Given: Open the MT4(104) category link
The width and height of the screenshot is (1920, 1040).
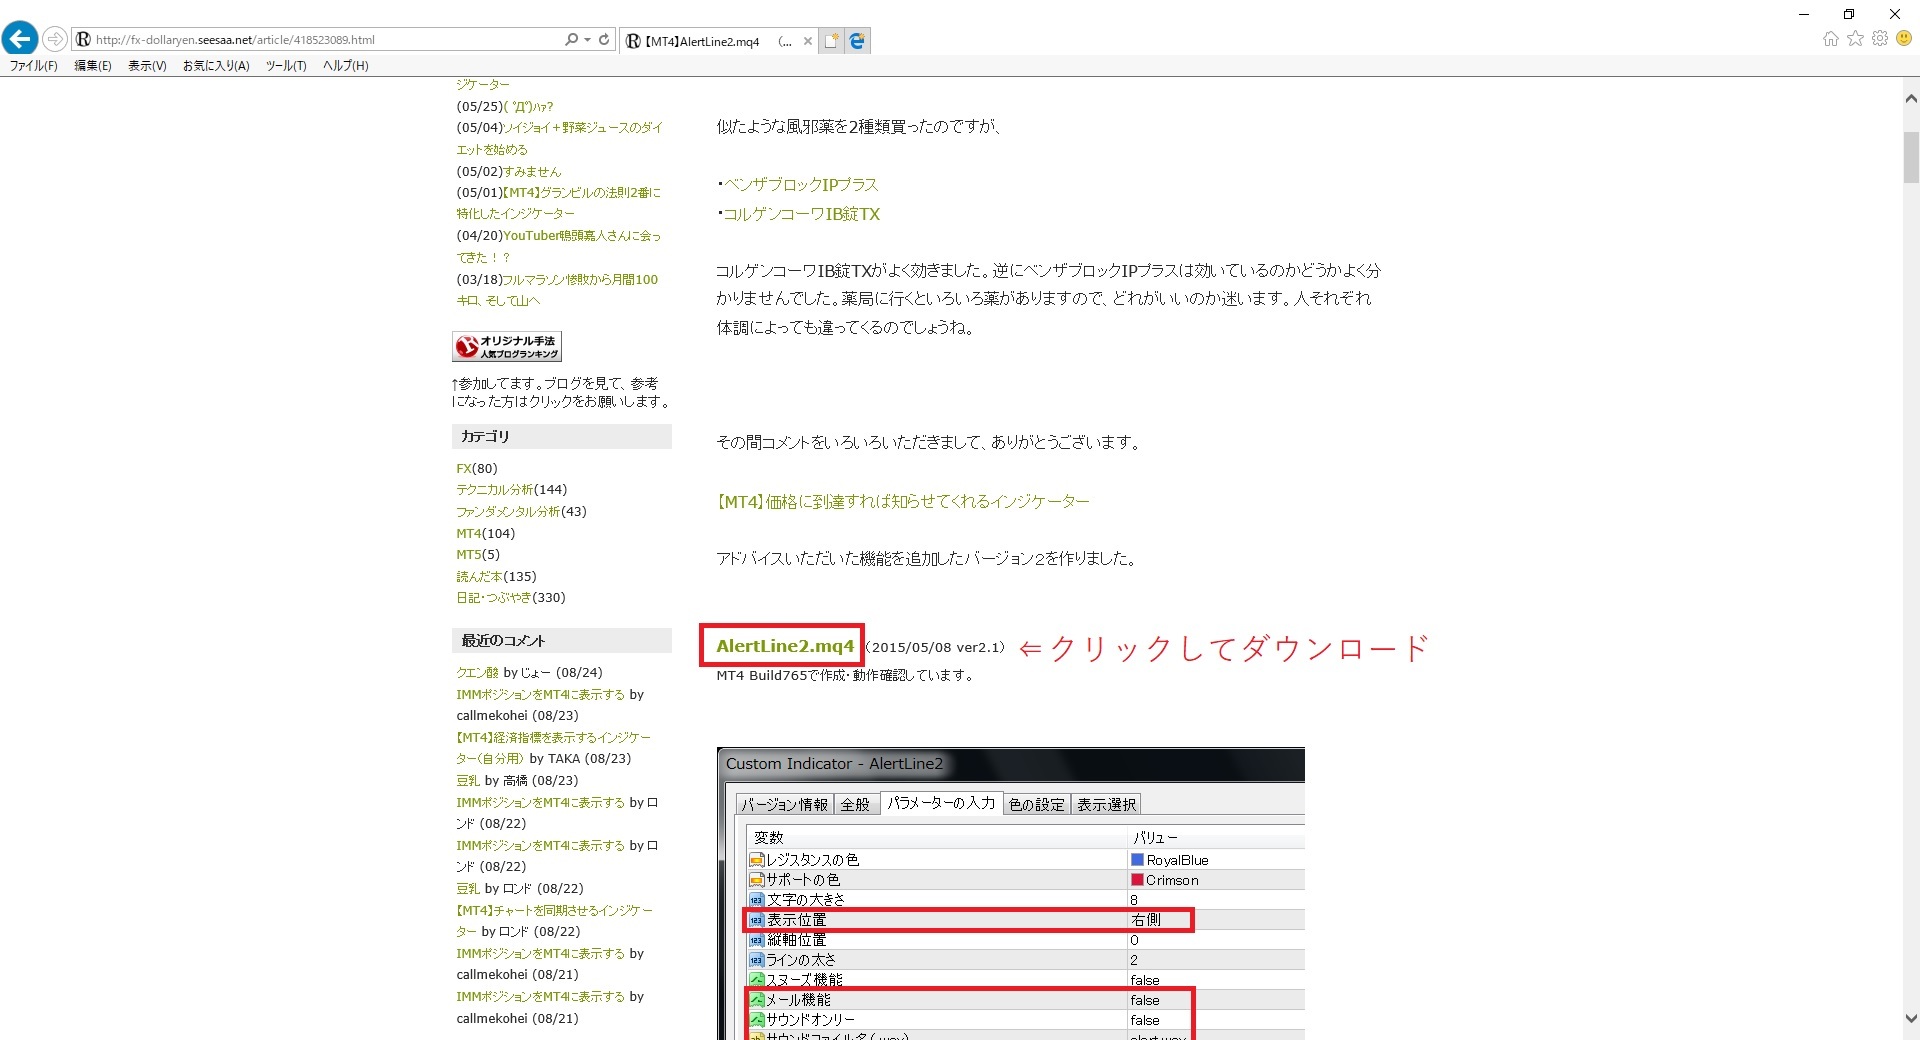Looking at the screenshot, I should click(484, 533).
